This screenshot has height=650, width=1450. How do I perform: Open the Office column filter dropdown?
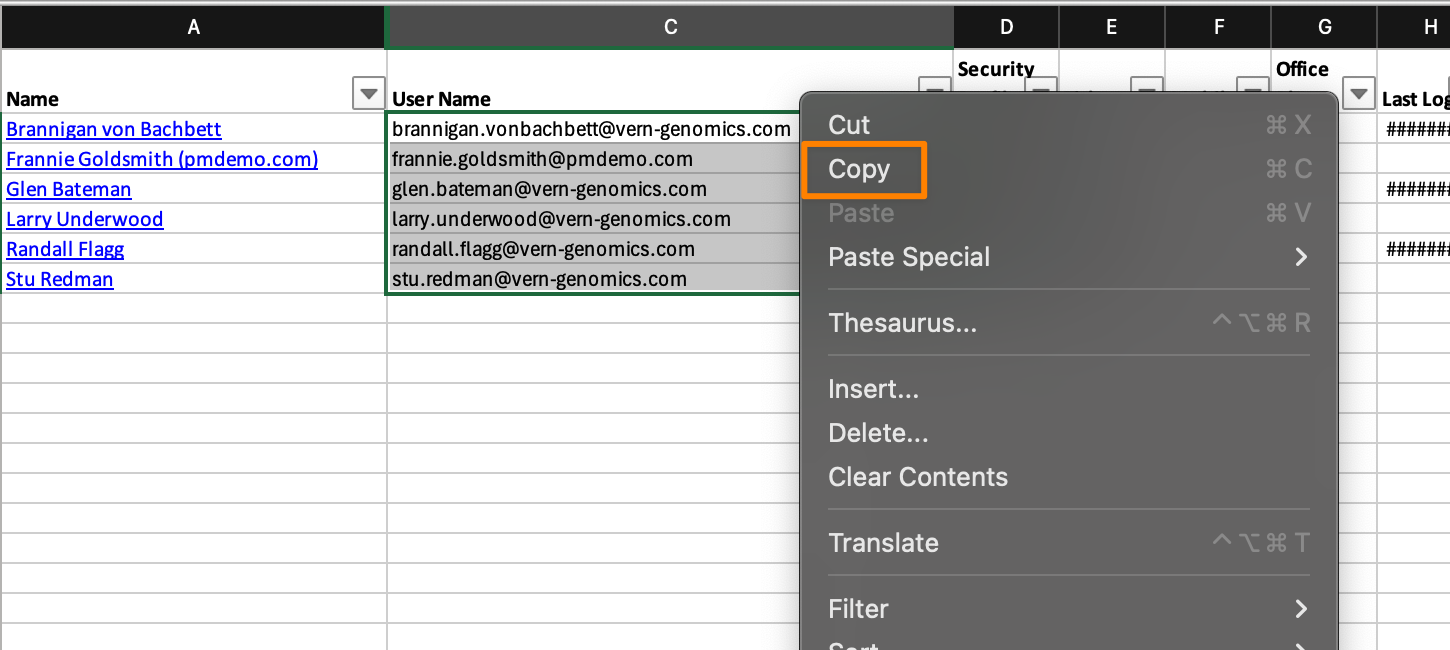(x=1358, y=94)
